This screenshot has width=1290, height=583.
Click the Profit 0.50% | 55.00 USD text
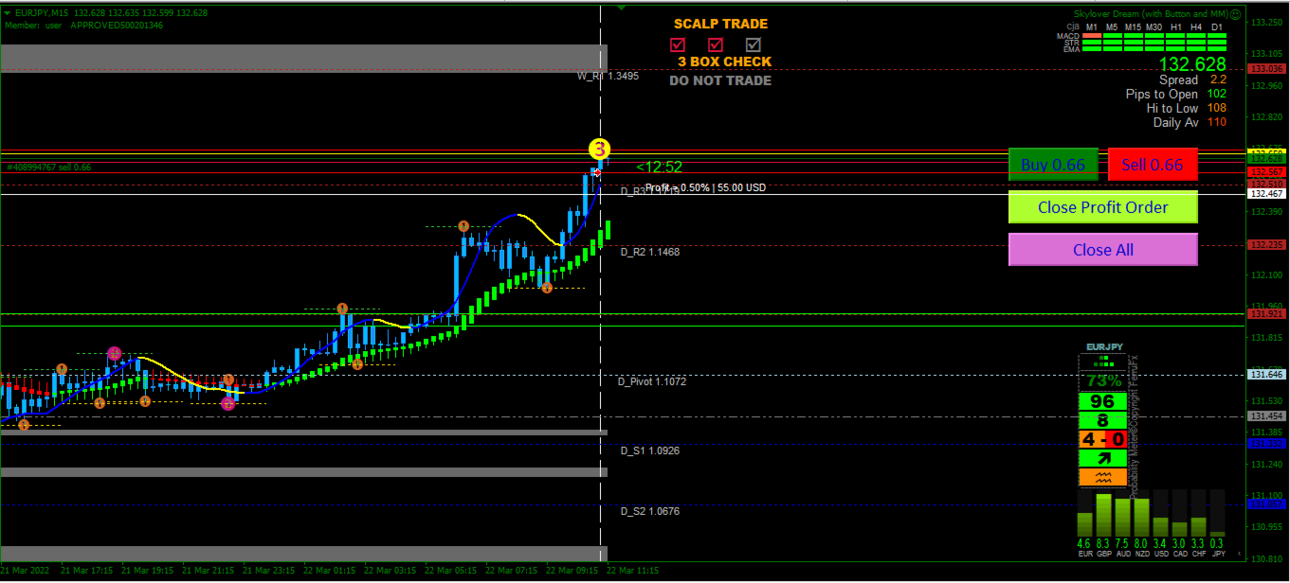706,188
